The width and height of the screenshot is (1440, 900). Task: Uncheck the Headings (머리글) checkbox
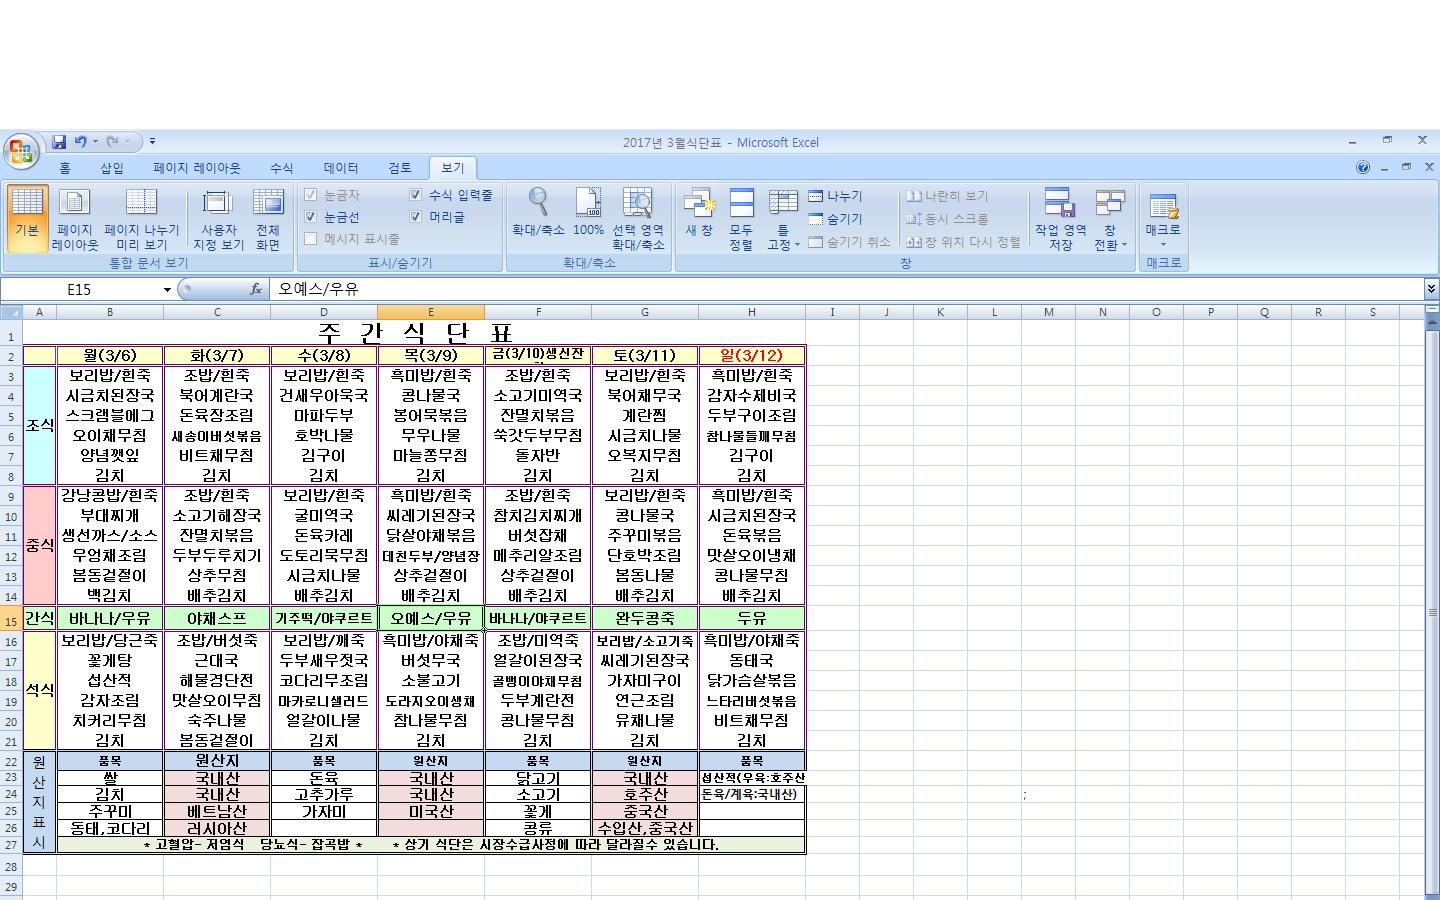[x=416, y=217]
